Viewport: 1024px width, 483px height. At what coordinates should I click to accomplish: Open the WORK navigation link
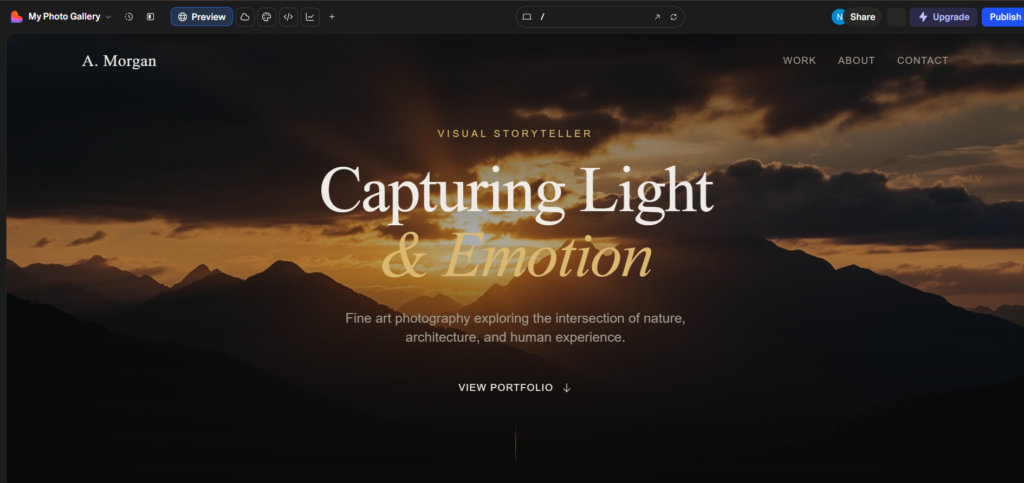tap(799, 61)
